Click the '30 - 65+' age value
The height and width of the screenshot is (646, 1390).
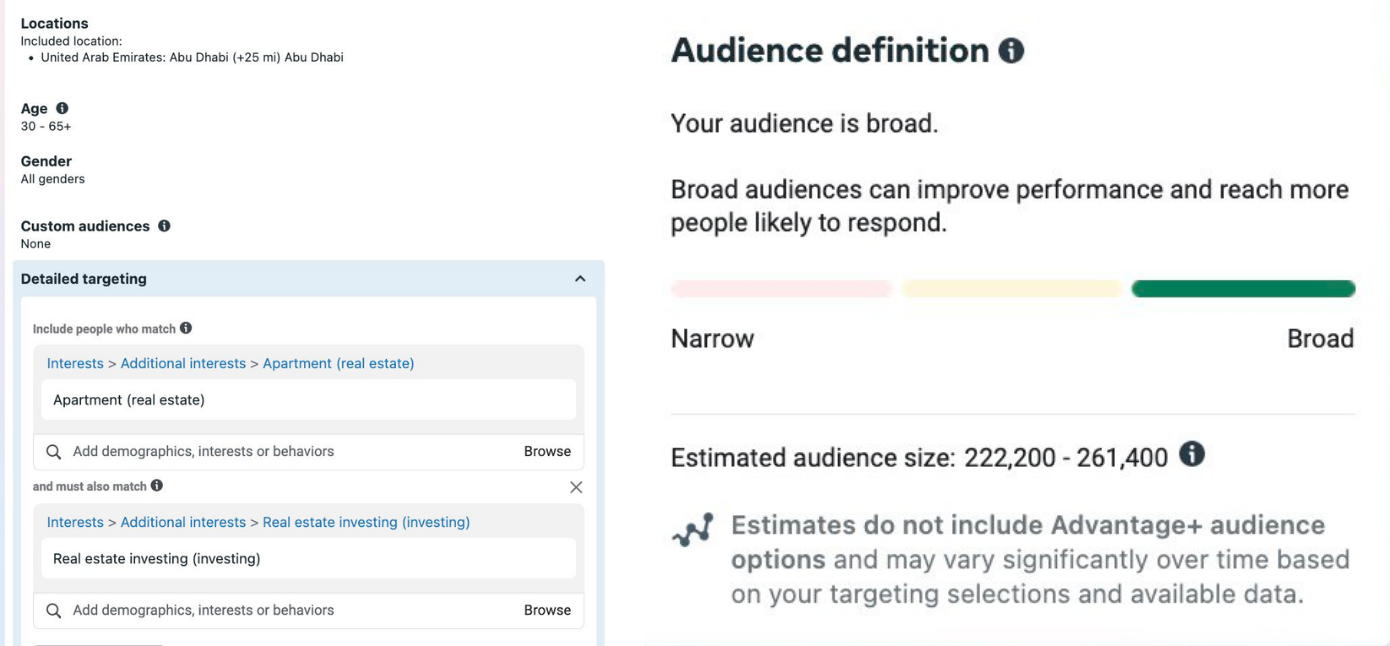[46, 127]
